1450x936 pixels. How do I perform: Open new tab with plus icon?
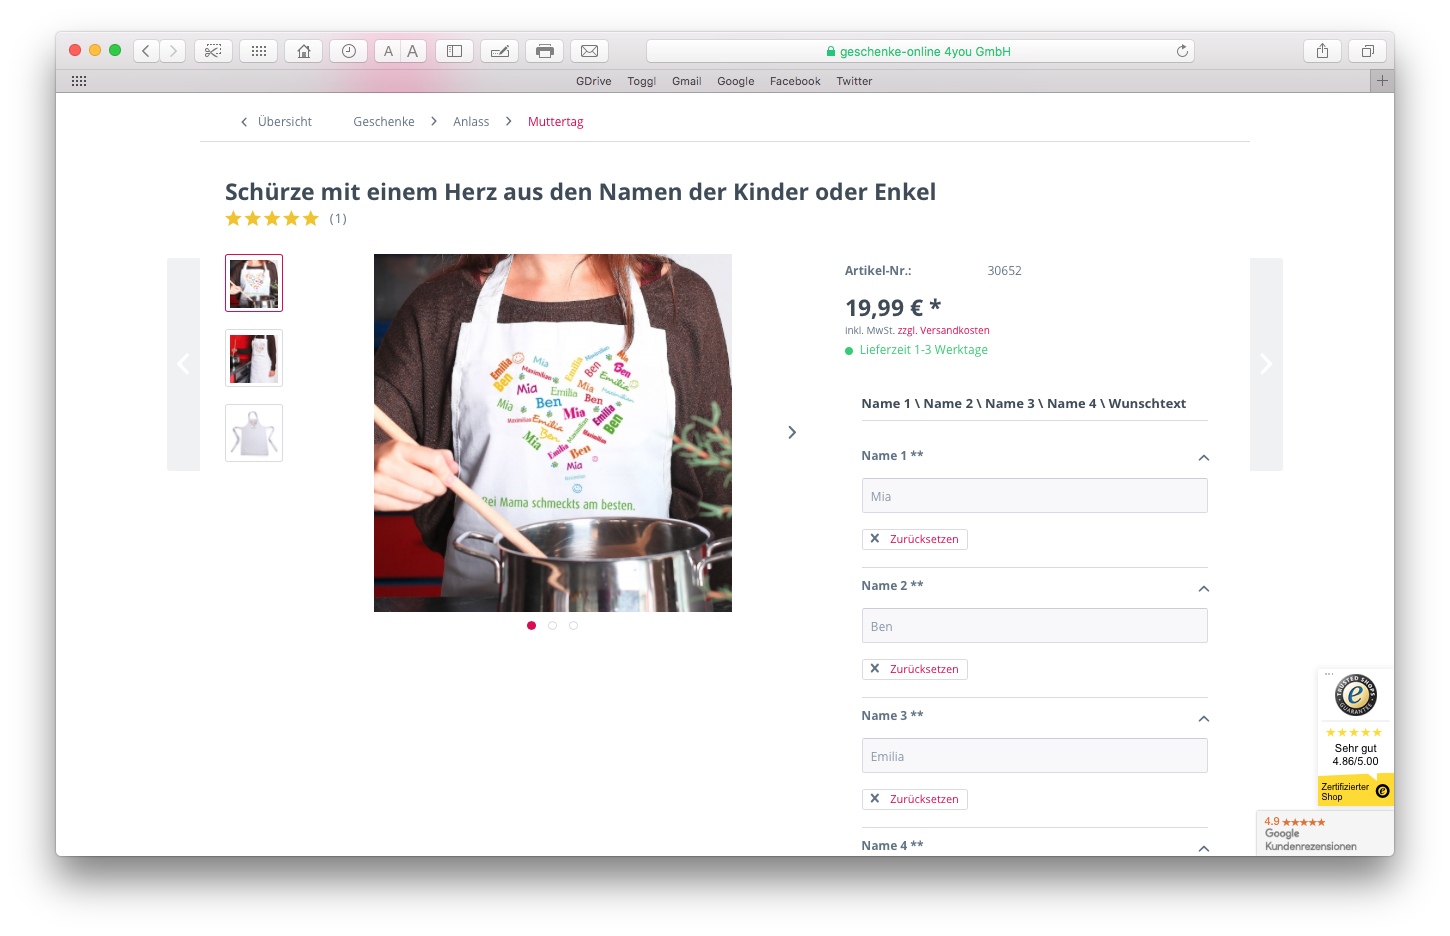(x=1382, y=81)
